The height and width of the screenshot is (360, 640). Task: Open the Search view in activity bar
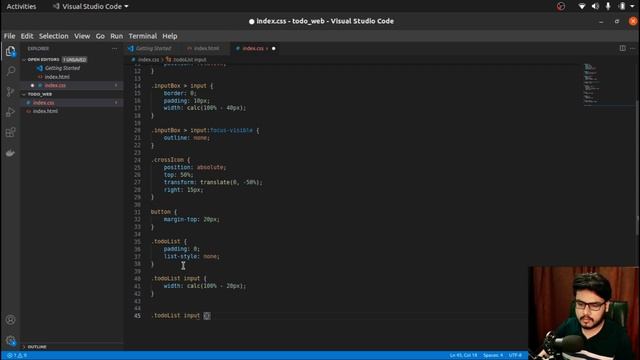coord(11,71)
